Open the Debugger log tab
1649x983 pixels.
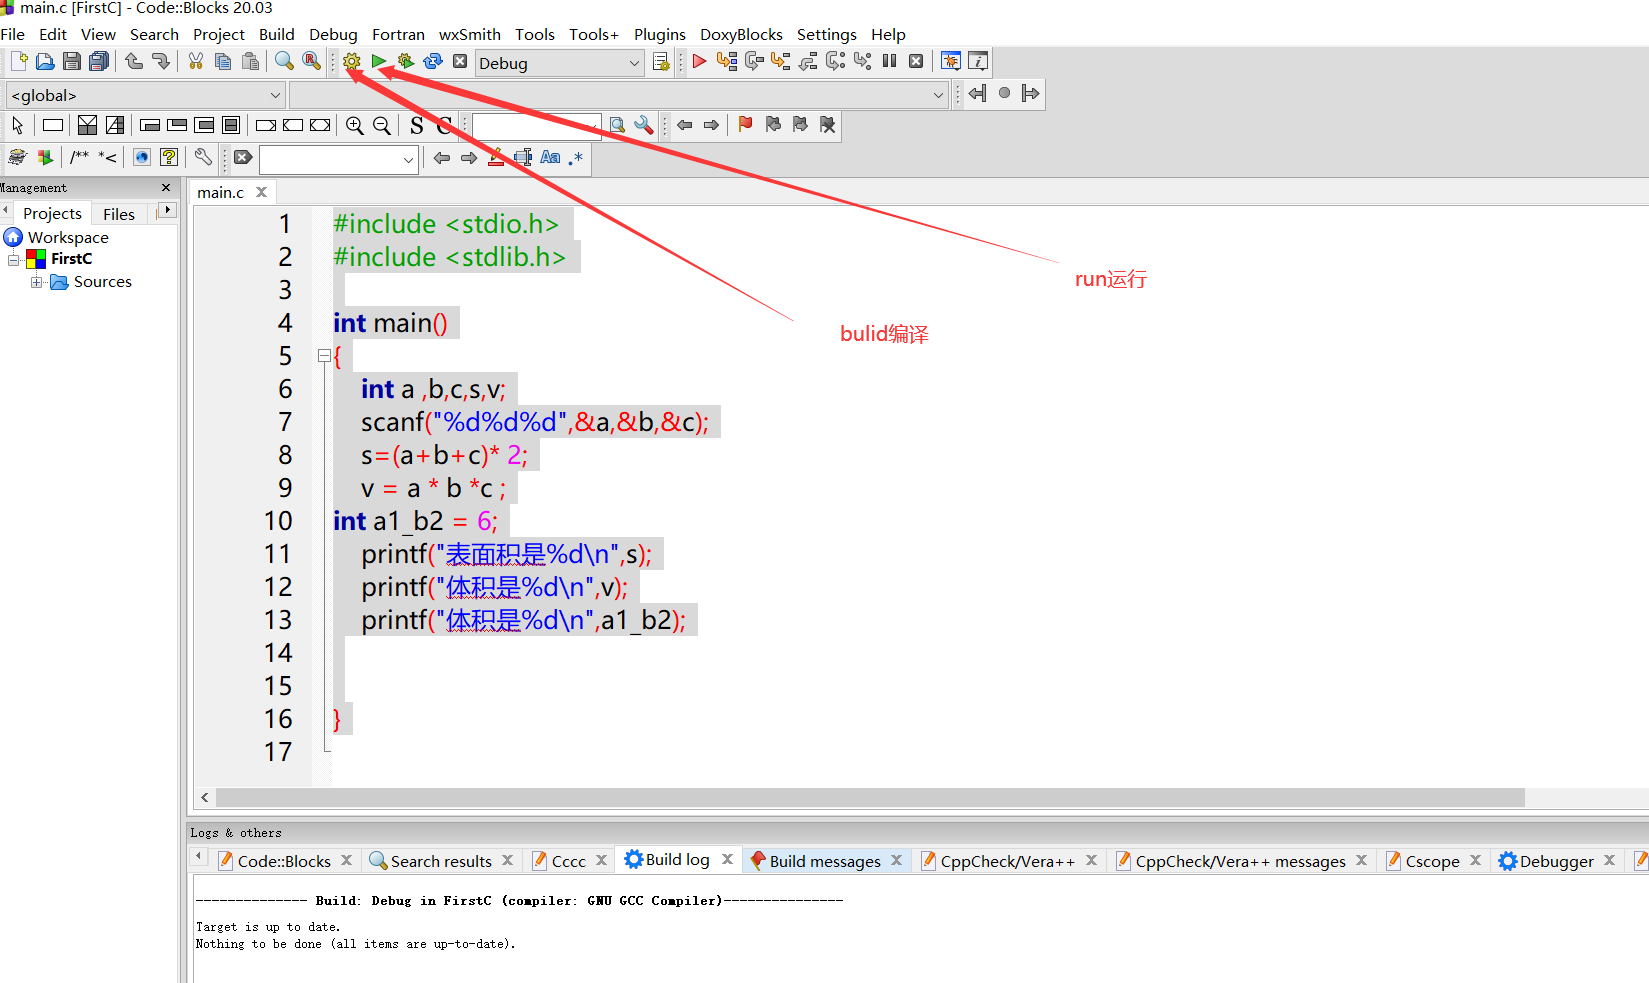pyautogui.click(x=1557, y=861)
